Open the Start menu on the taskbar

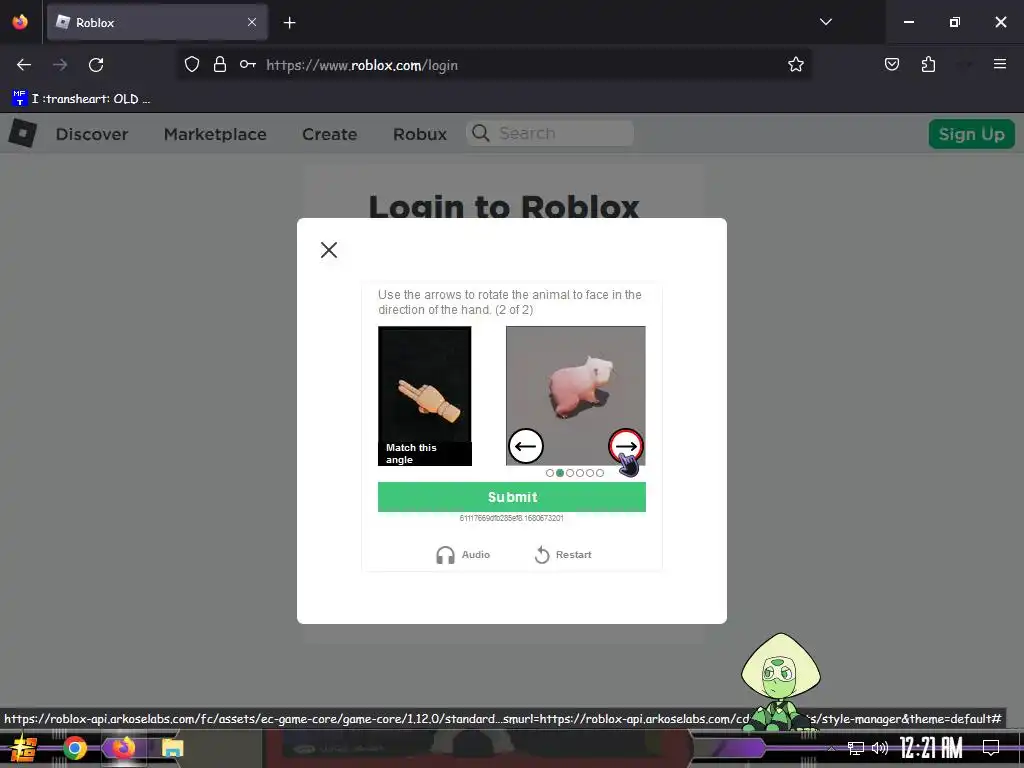[23, 748]
